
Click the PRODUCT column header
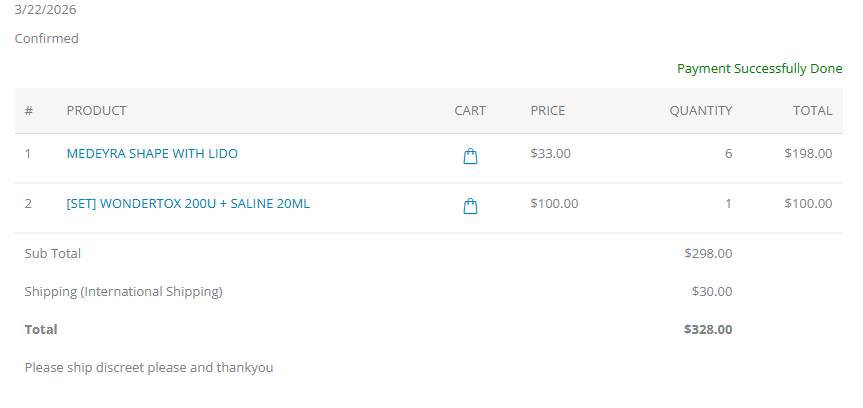click(x=96, y=111)
